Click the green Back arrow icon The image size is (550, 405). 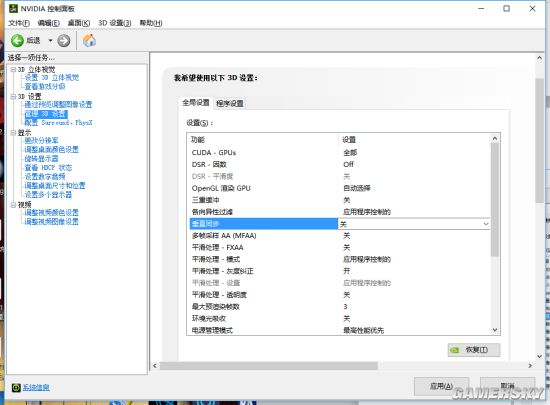click(x=17, y=41)
